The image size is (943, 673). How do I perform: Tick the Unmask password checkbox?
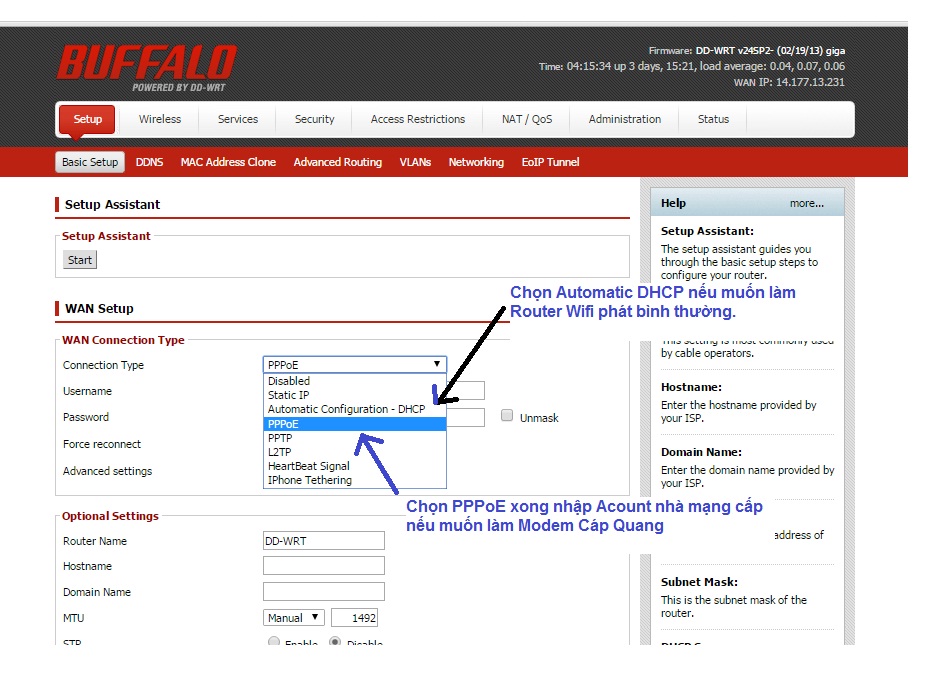click(507, 416)
